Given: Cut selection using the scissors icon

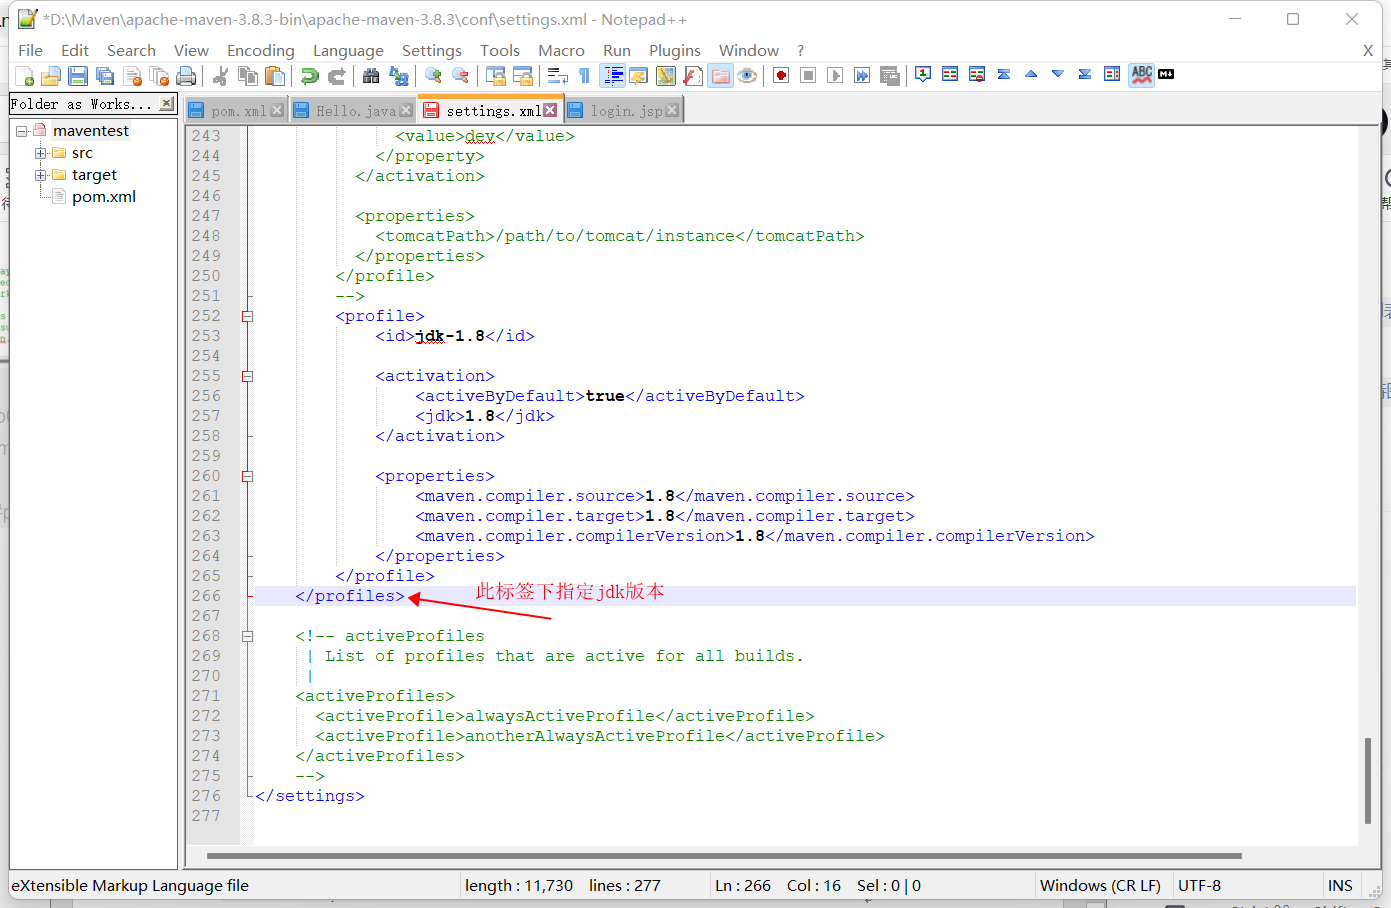Looking at the screenshot, I should tap(221, 76).
